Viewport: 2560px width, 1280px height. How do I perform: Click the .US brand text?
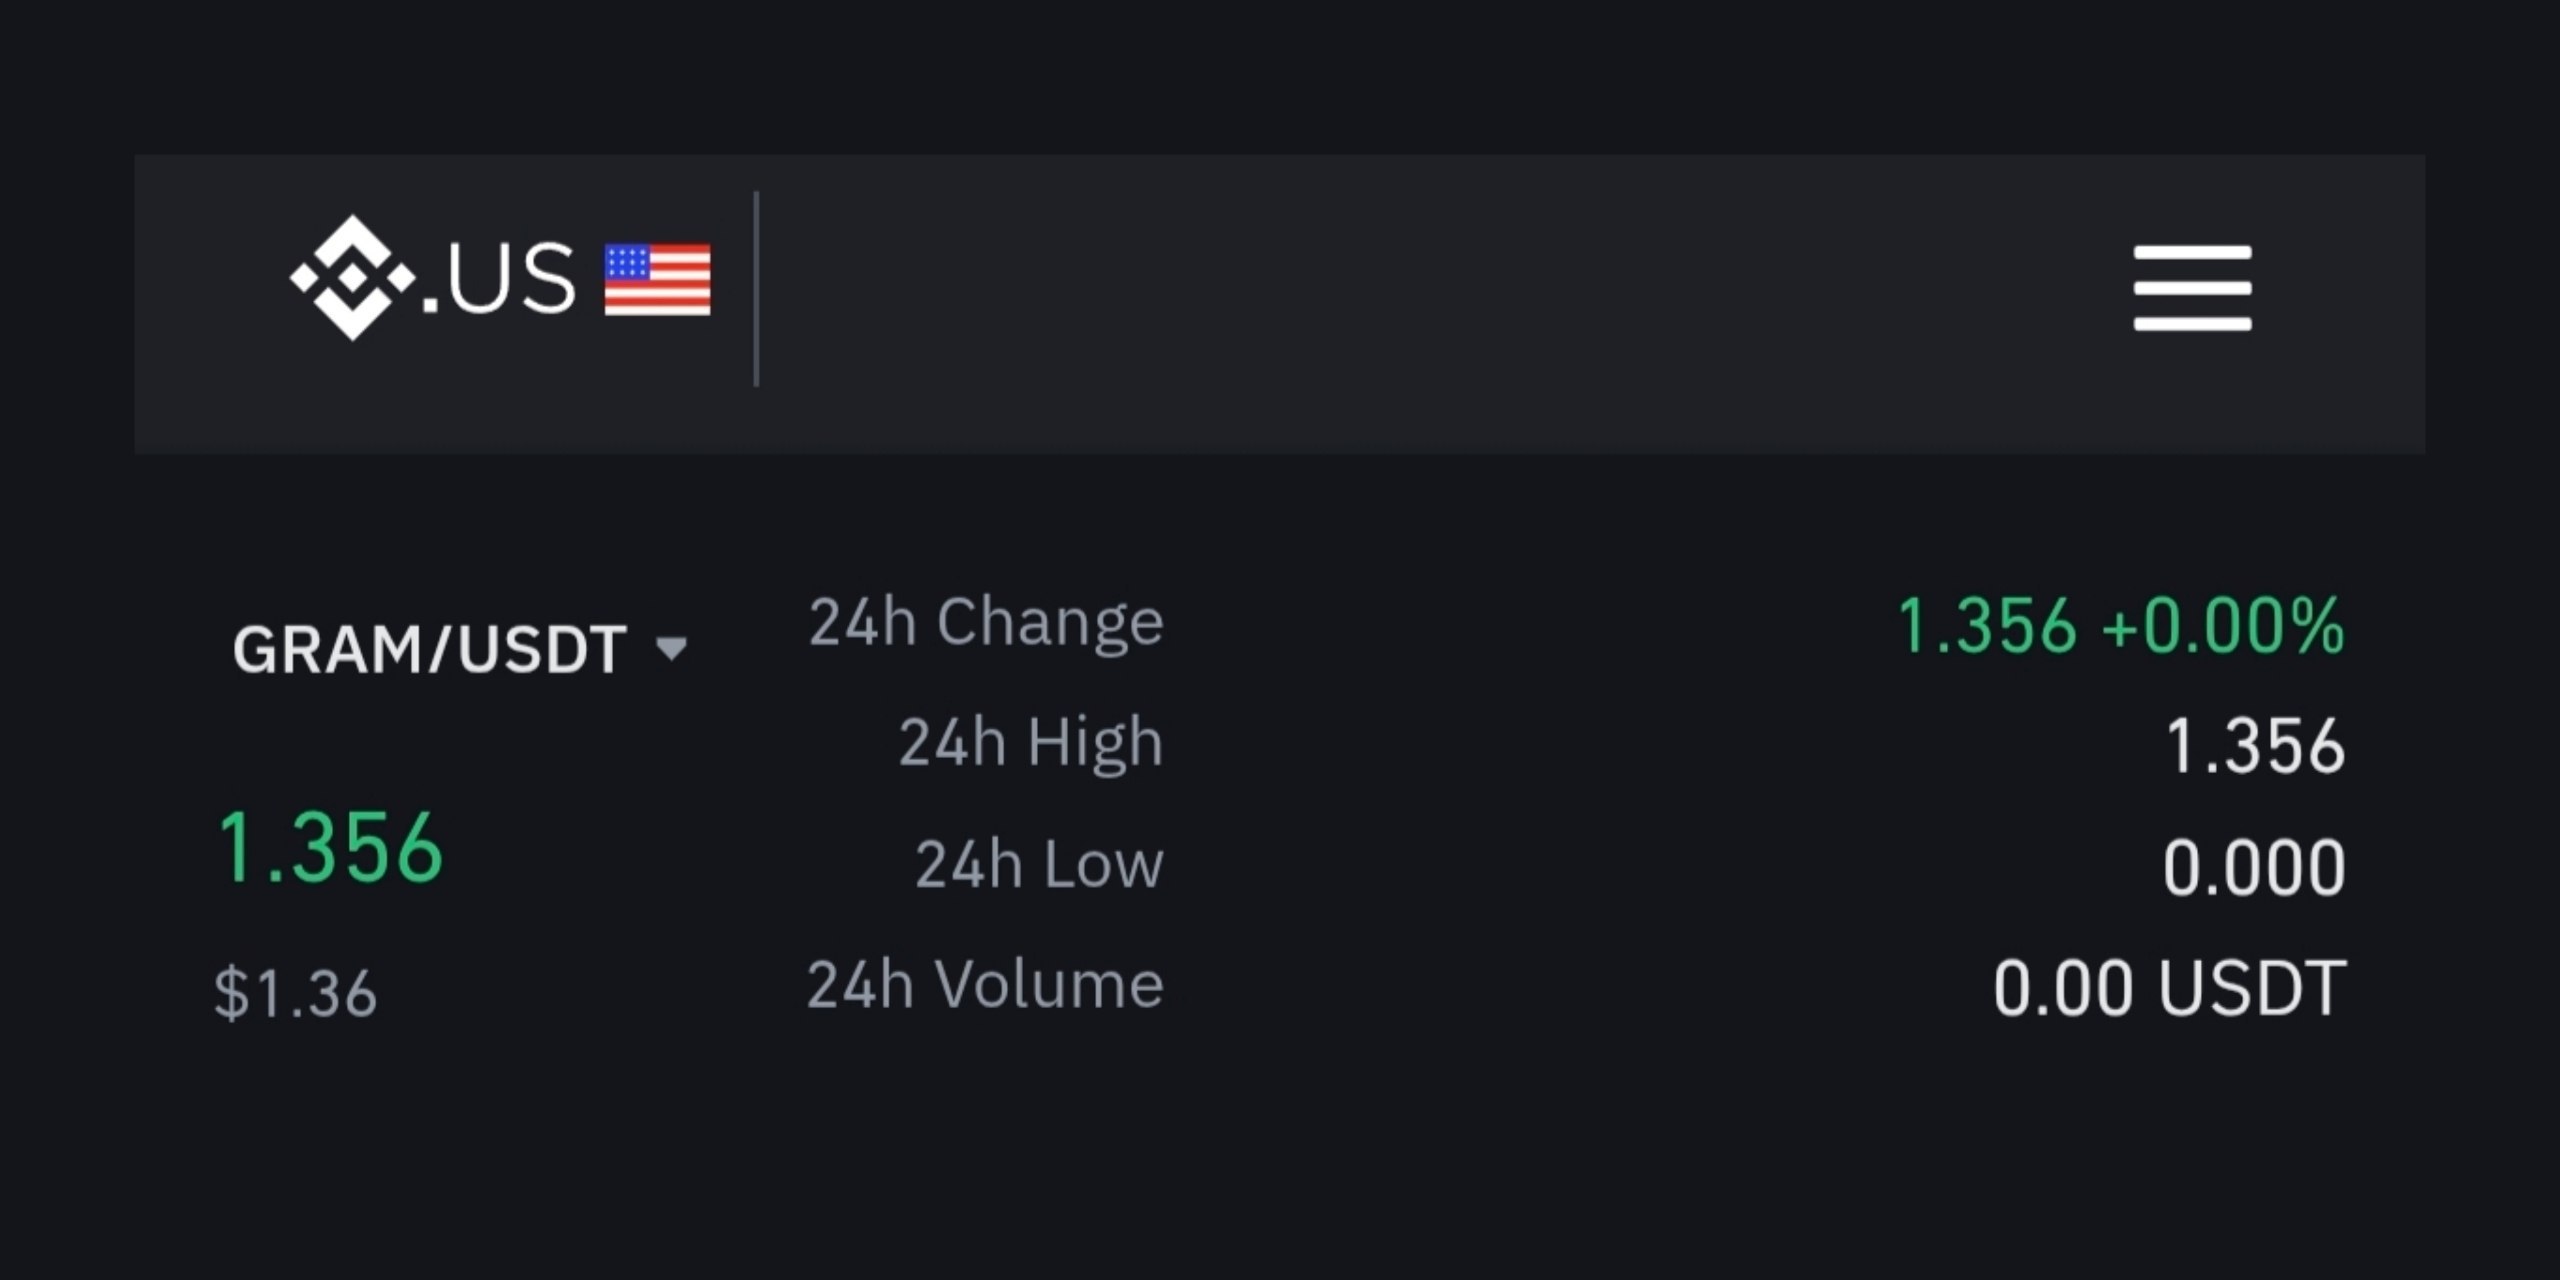(498, 280)
